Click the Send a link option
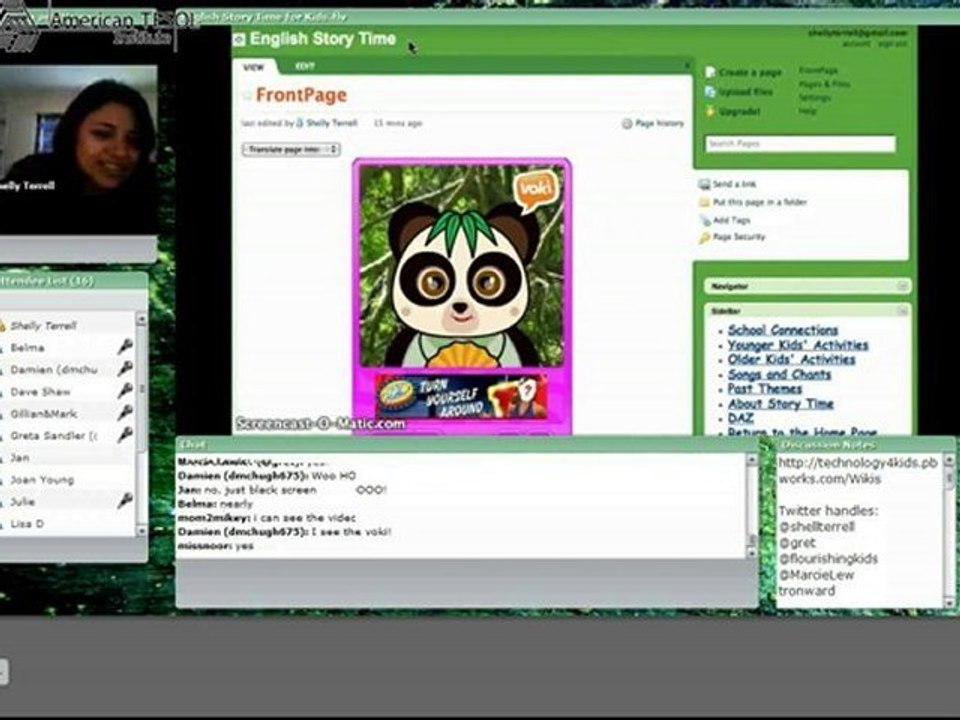Image resolution: width=960 pixels, height=720 pixels. tap(735, 184)
